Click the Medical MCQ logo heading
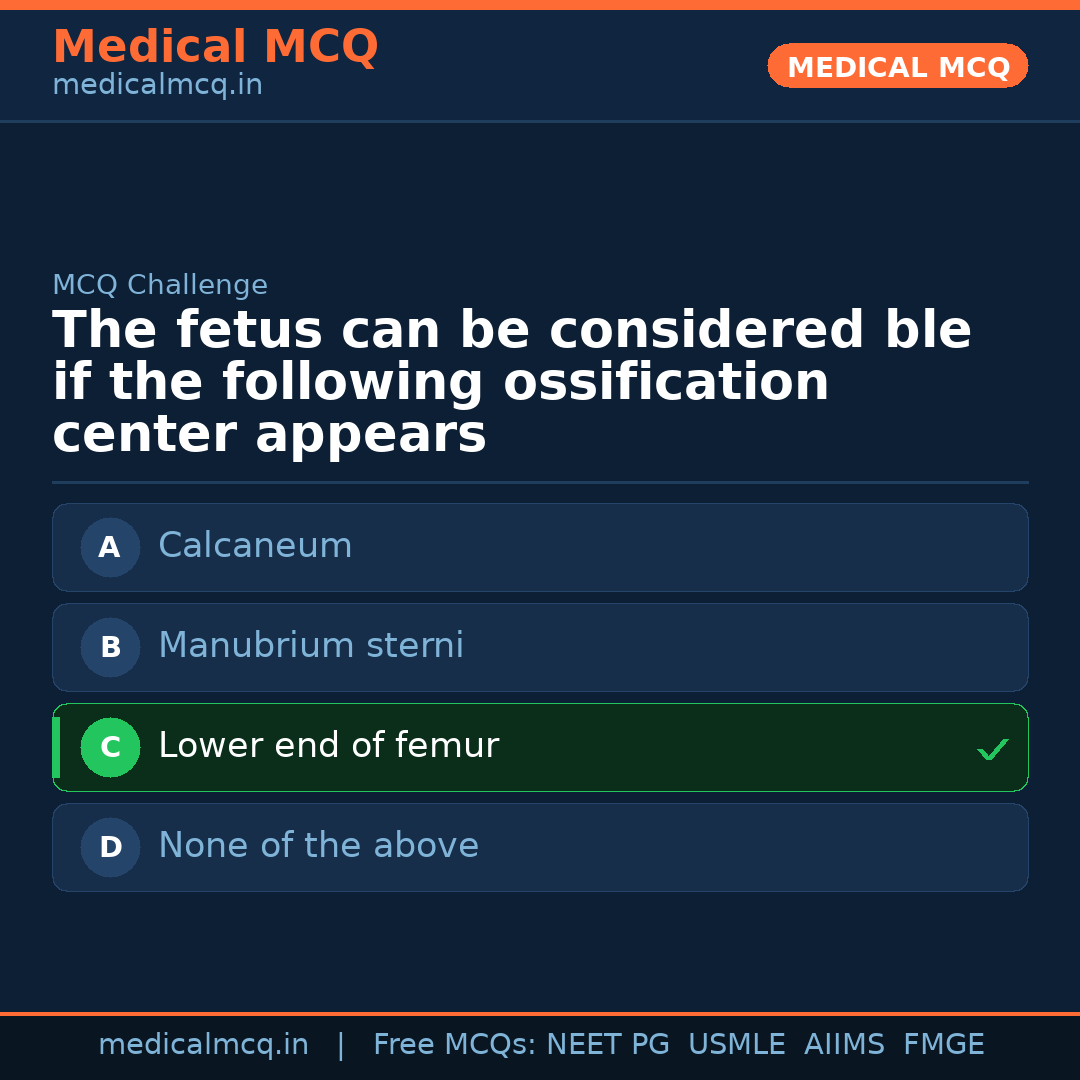This screenshot has height=1080, width=1080. click(215, 46)
